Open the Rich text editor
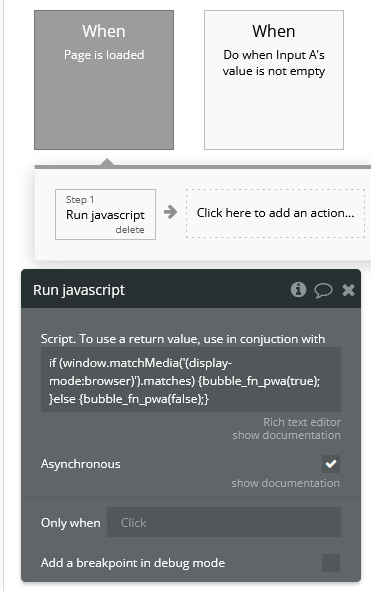This screenshot has height=591, width=371. (302, 422)
